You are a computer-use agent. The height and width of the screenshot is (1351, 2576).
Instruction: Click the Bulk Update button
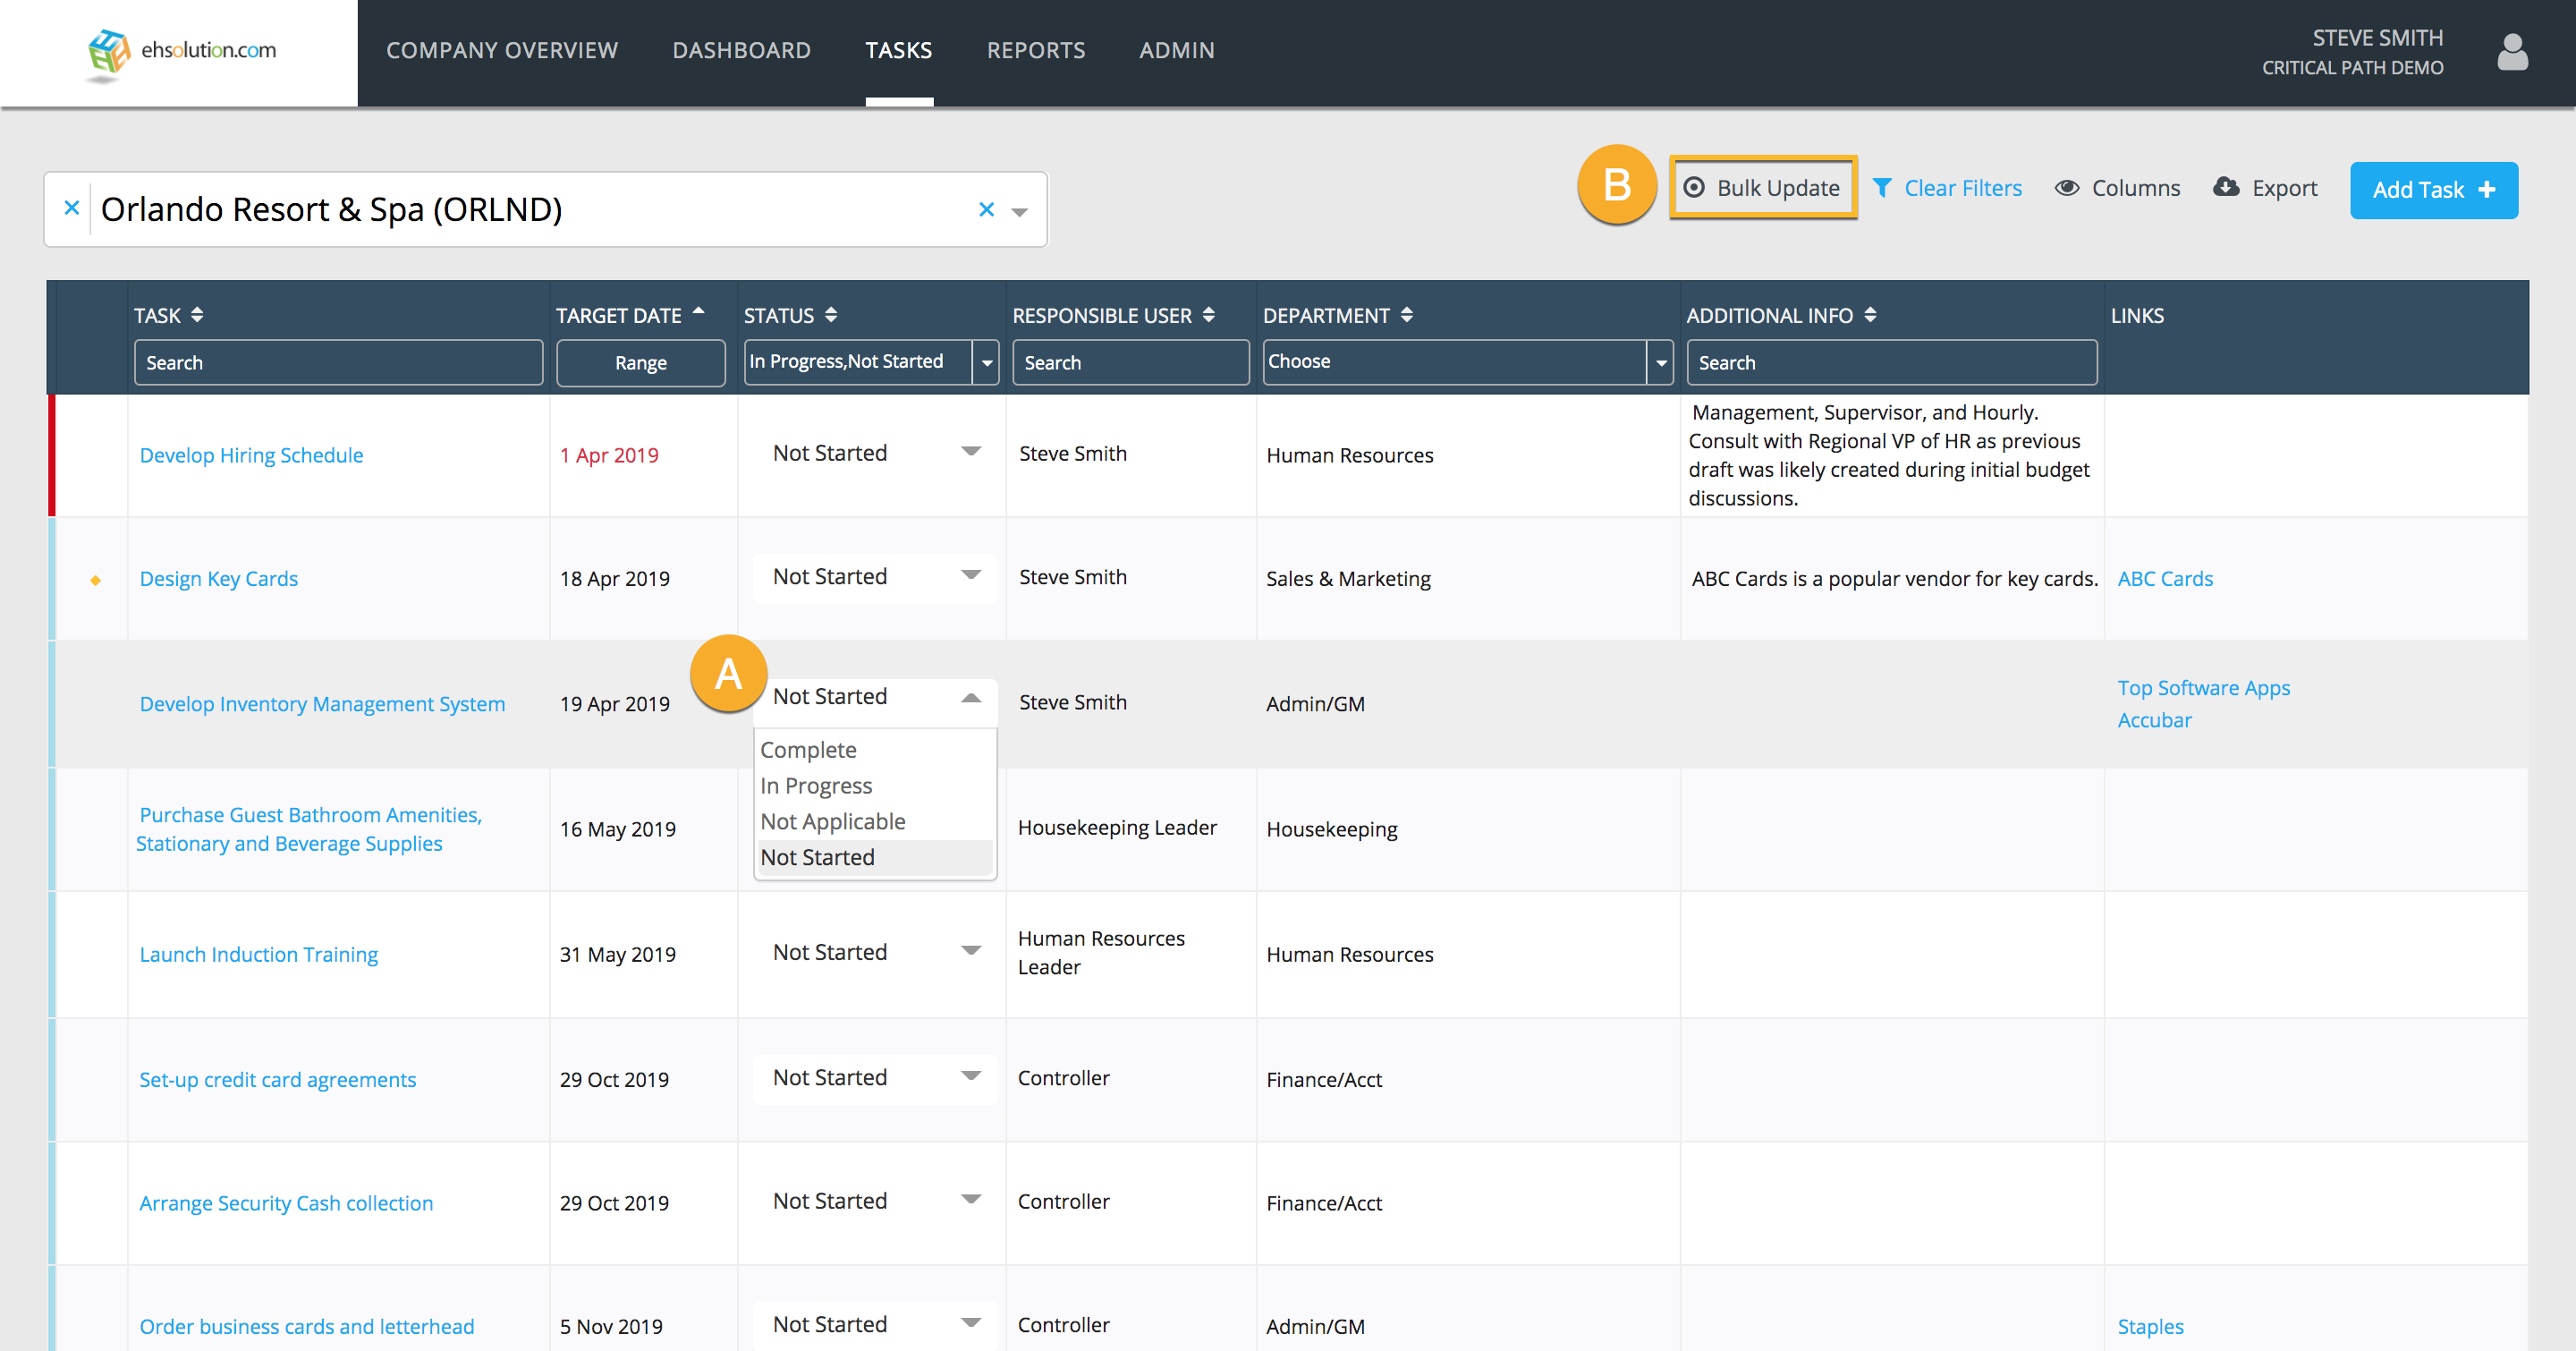(x=1762, y=188)
